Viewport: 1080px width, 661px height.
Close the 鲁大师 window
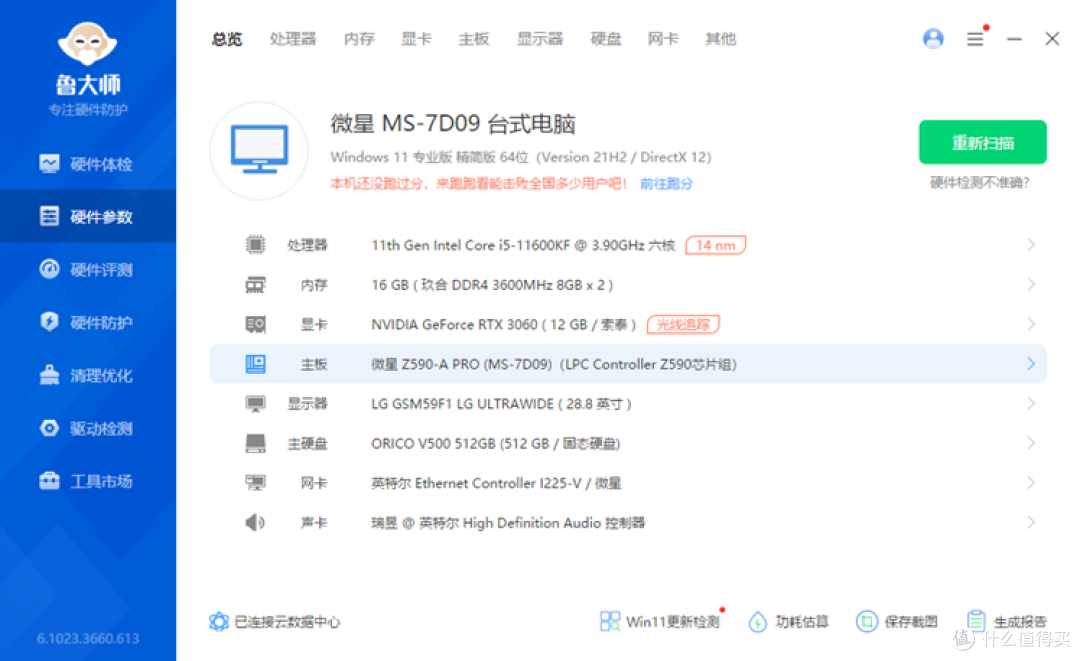(x=1052, y=39)
